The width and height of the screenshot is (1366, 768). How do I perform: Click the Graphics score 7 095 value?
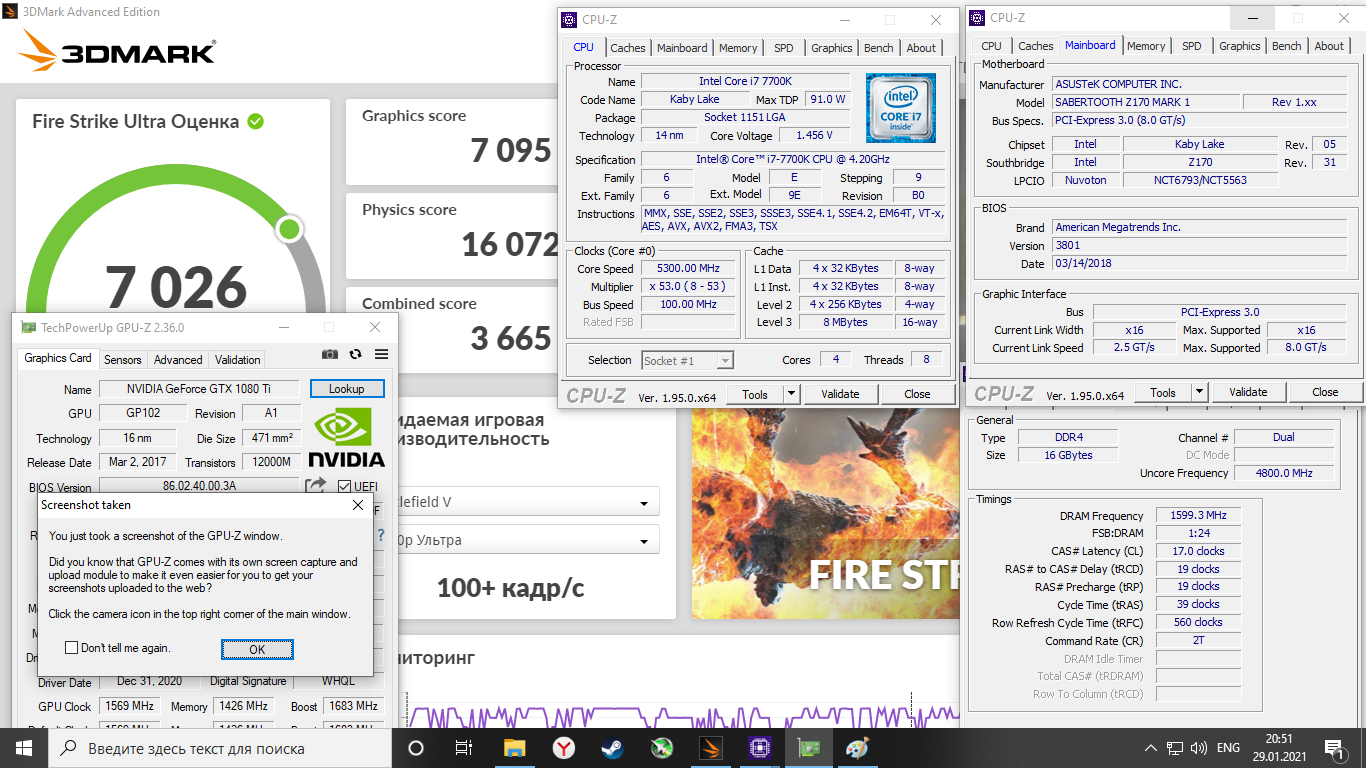511,150
